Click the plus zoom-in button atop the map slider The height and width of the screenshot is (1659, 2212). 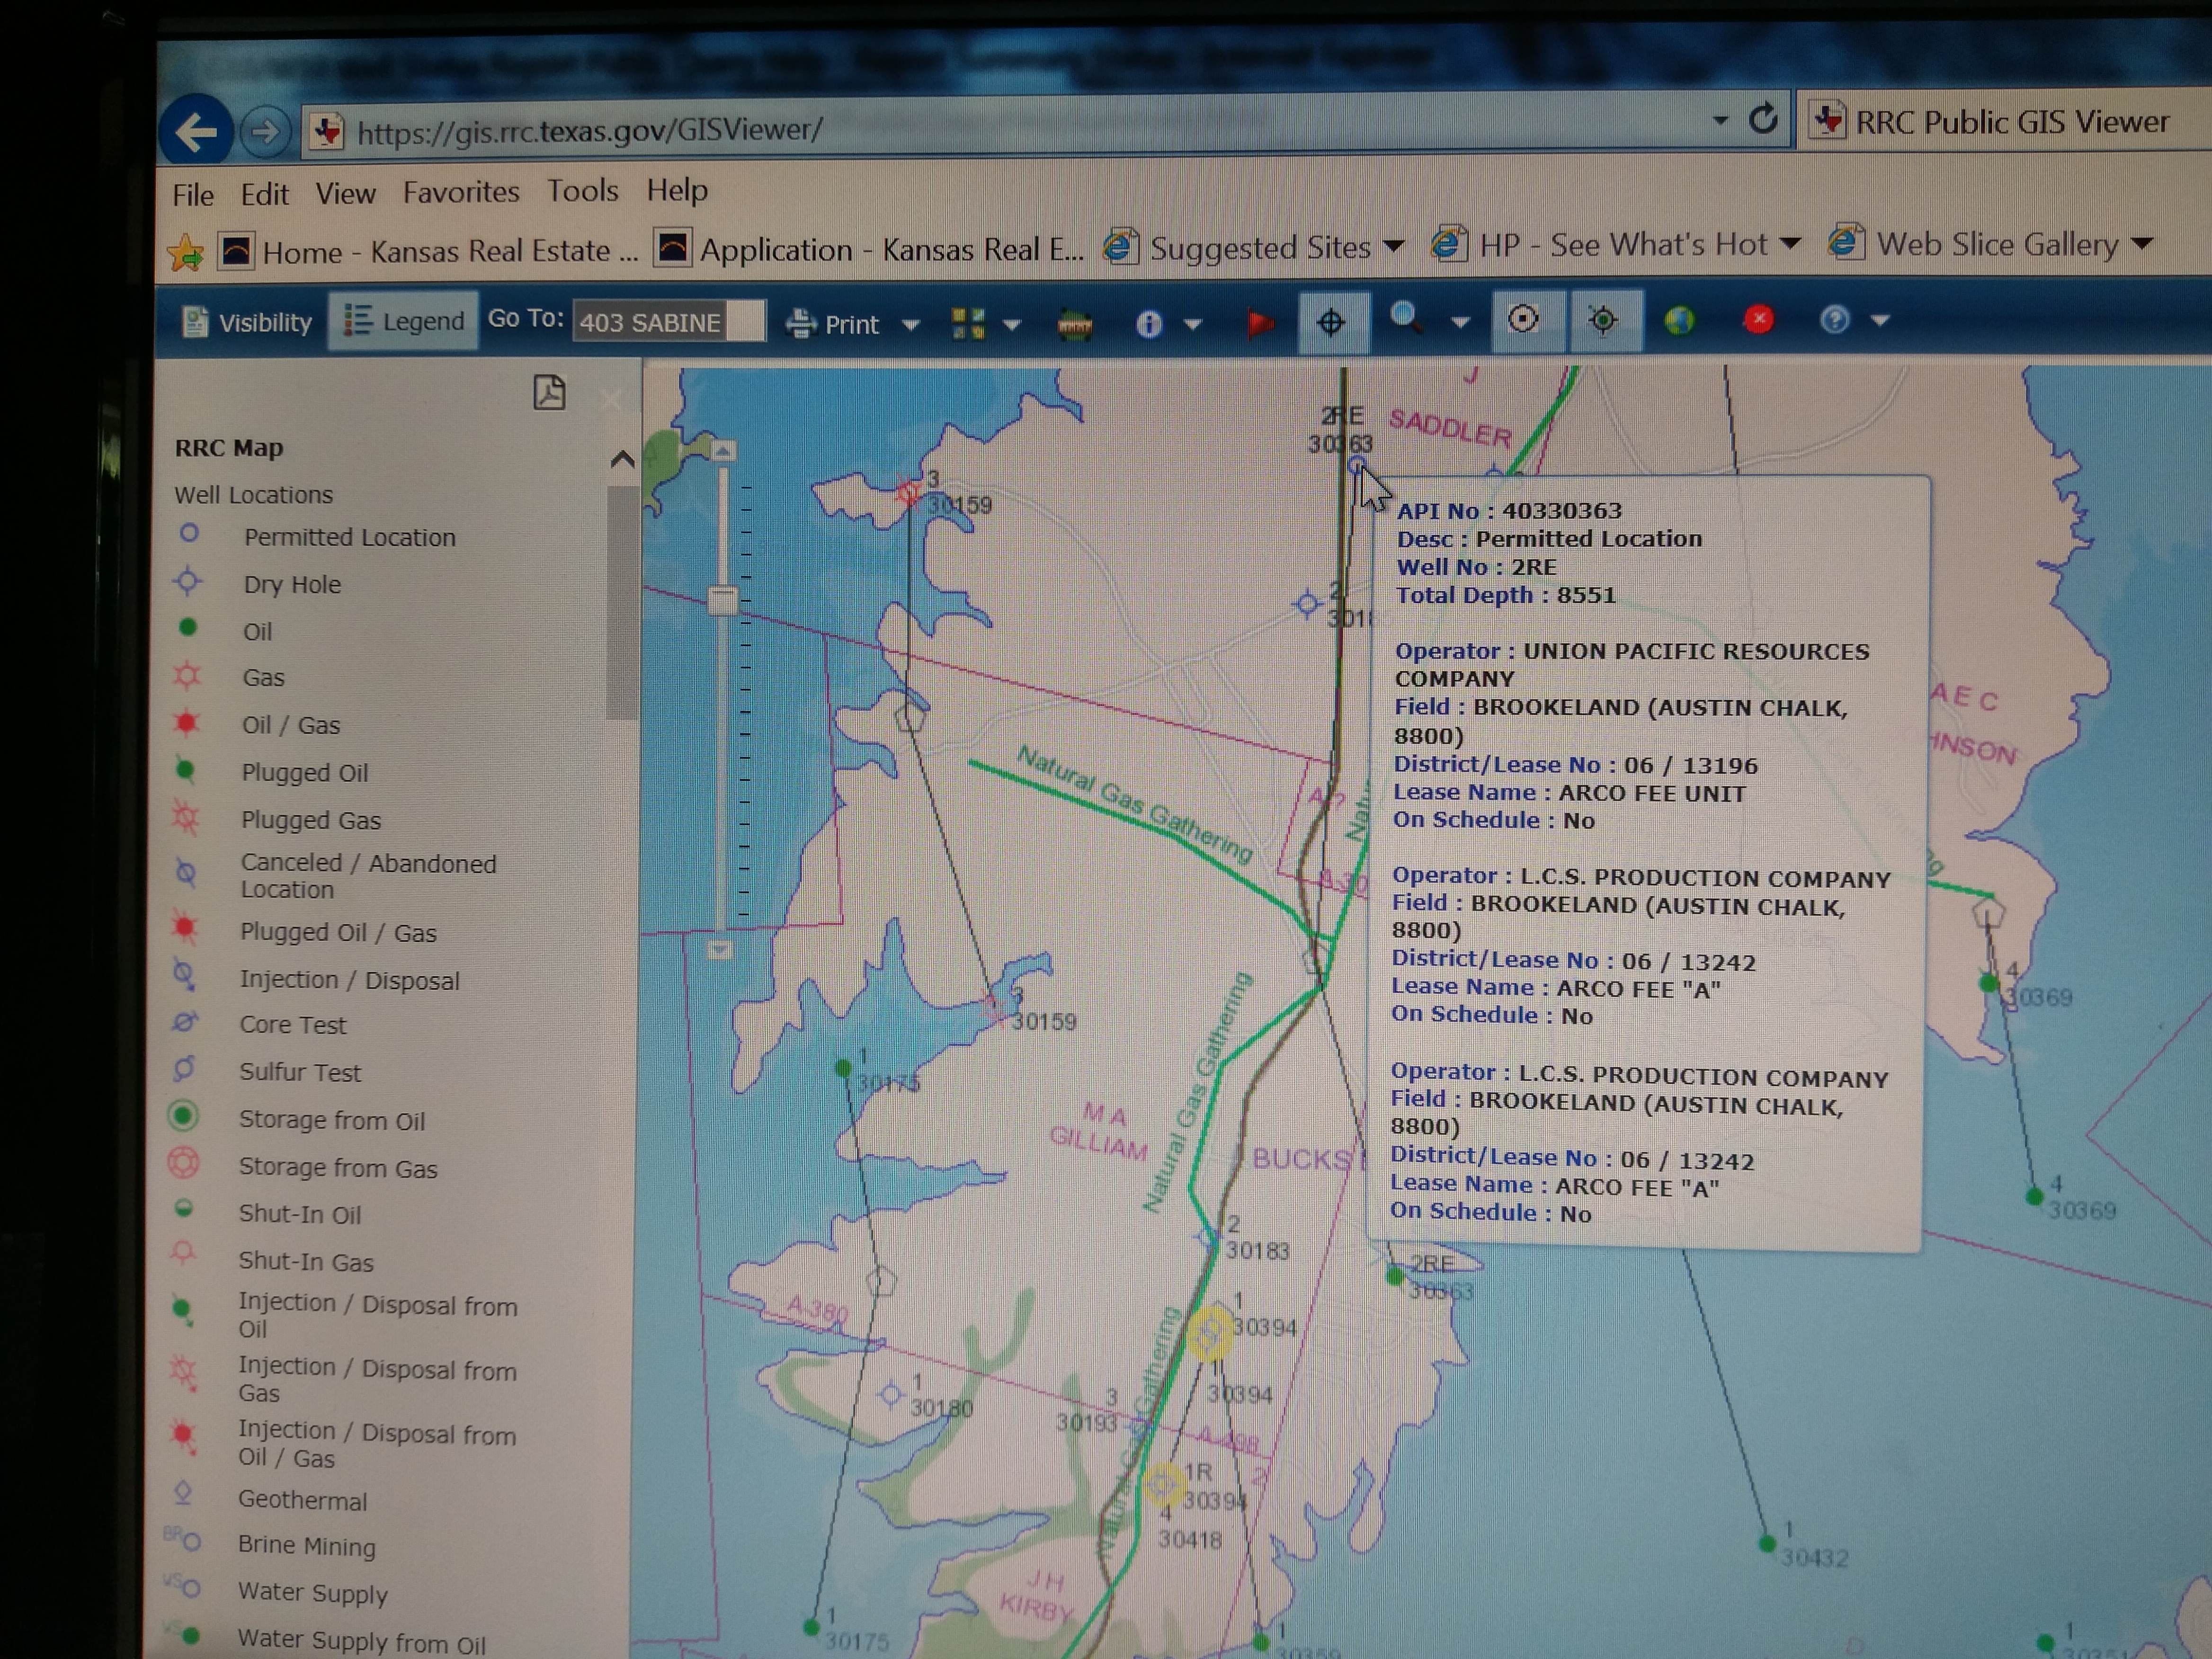coord(723,451)
